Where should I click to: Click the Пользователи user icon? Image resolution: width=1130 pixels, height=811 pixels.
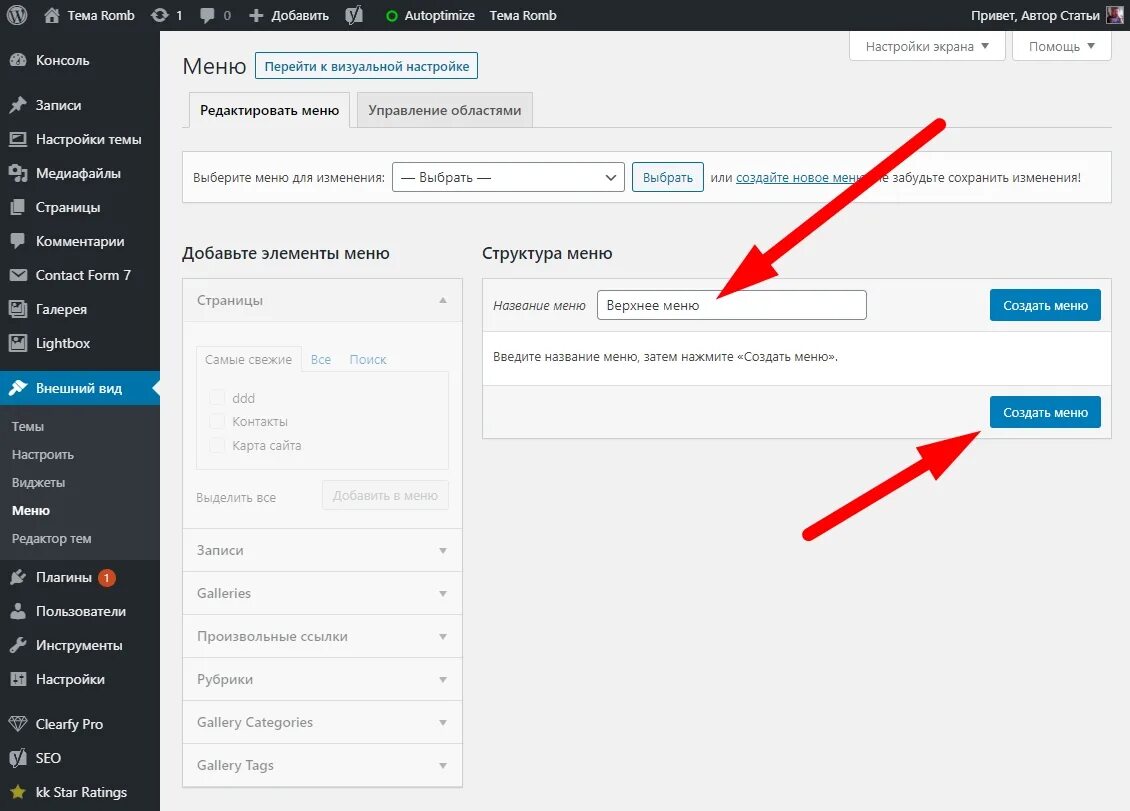pos(18,611)
